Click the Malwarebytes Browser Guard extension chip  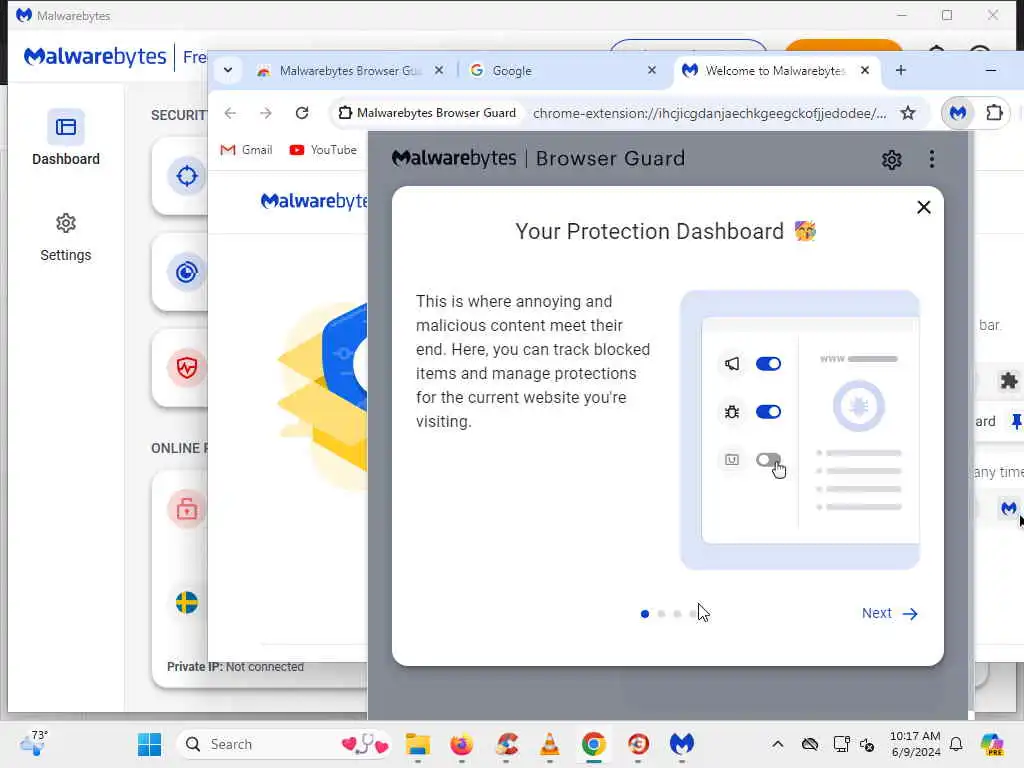pos(427,113)
